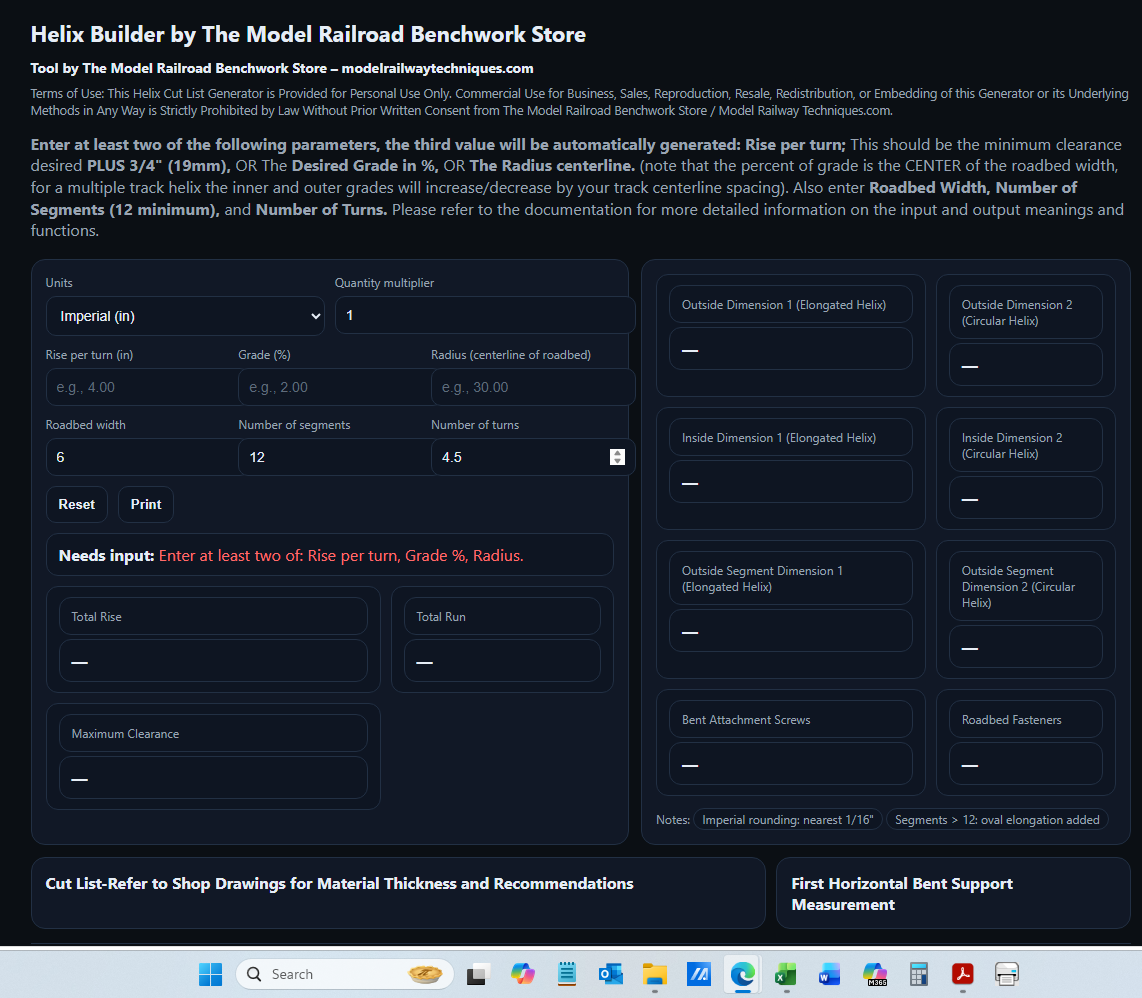Open Adobe Acrobat from the taskbar
Image resolution: width=1142 pixels, height=998 pixels.
coord(961,973)
